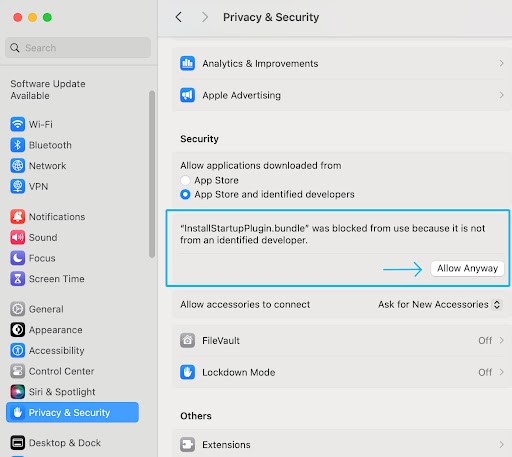
Task: Expand the Extensions chevron
Action: point(501,444)
